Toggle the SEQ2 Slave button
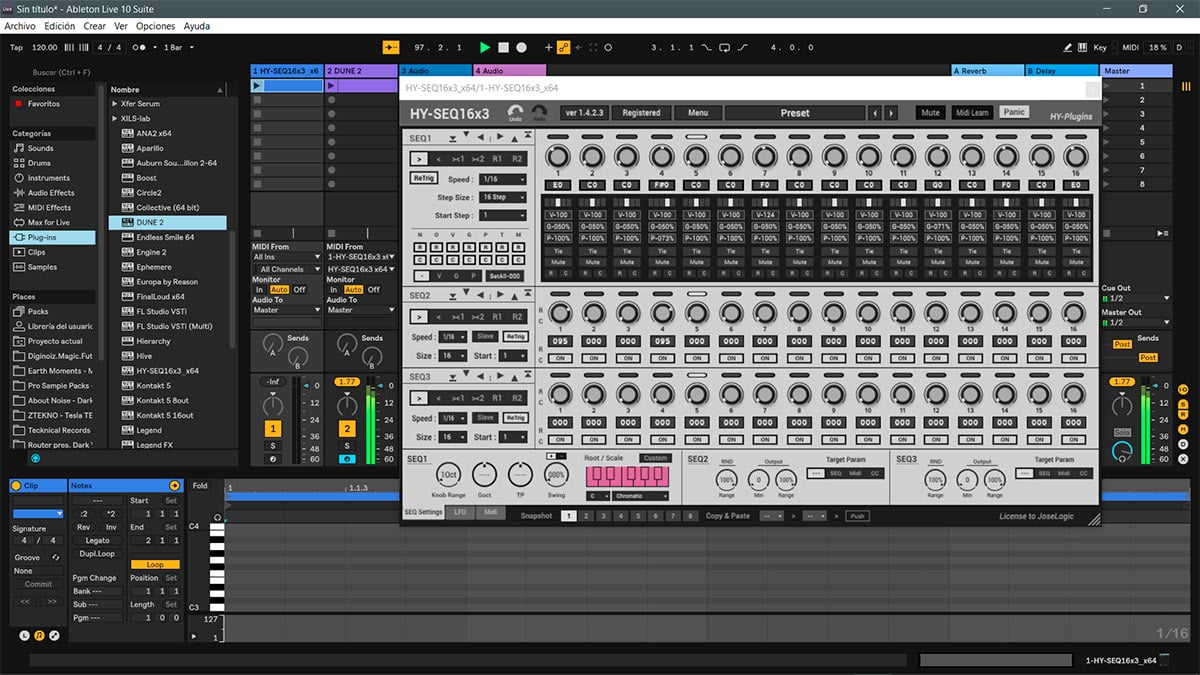The height and width of the screenshot is (675, 1200). click(x=485, y=337)
